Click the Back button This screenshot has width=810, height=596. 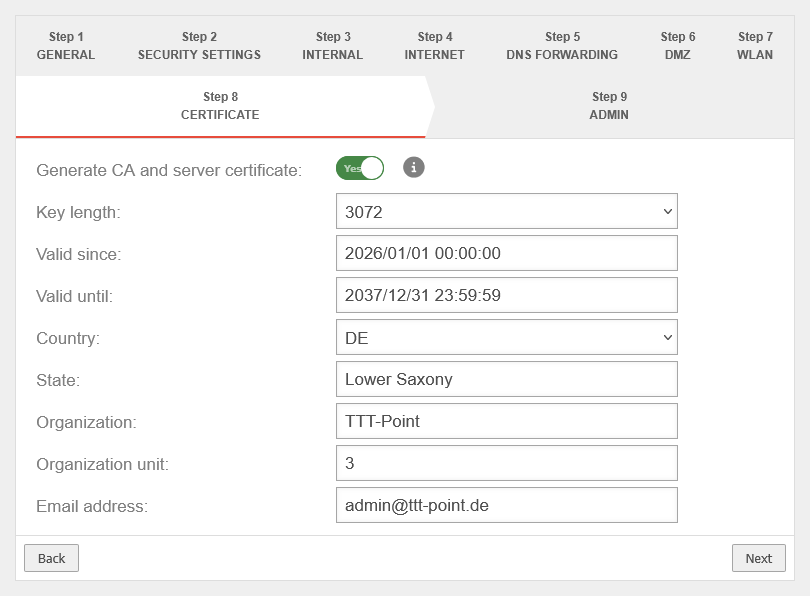52,558
